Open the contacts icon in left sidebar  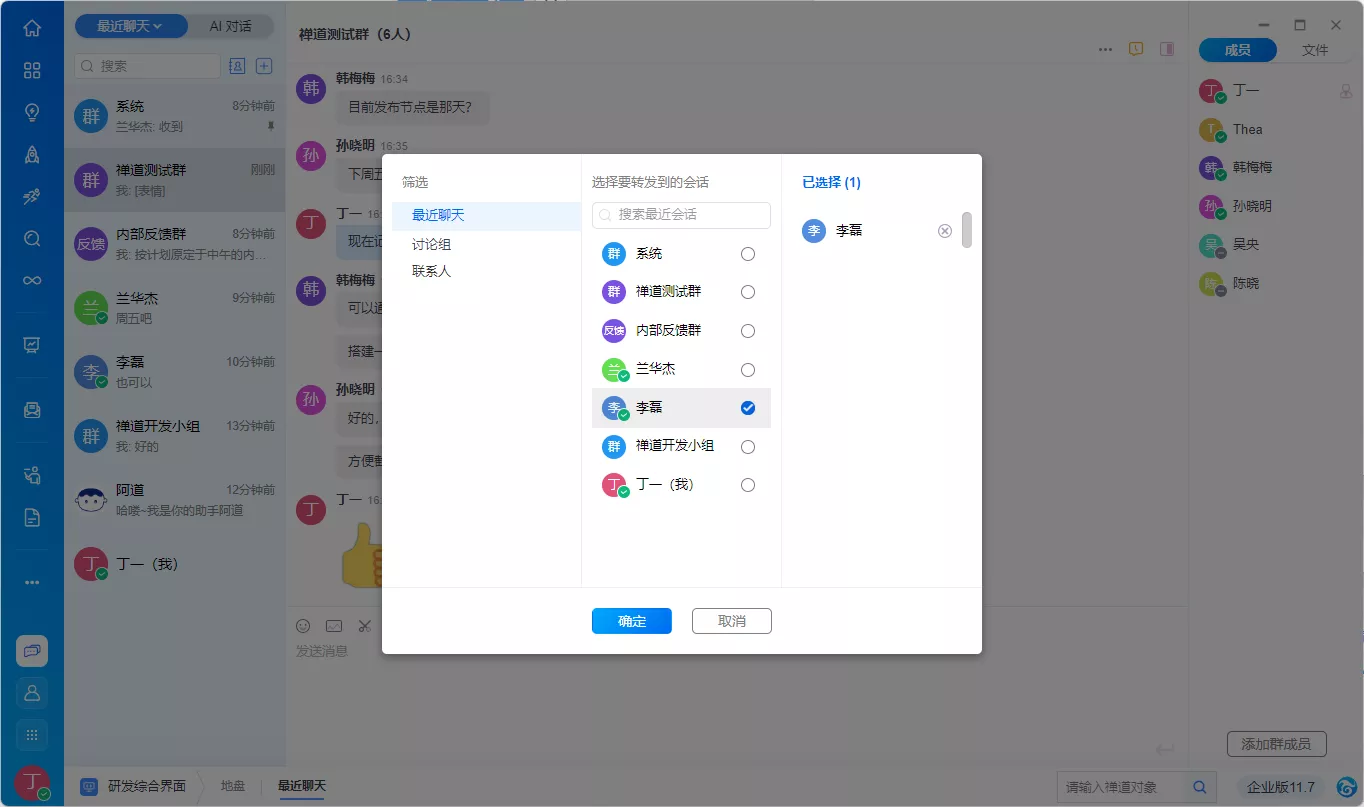[31, 693]
